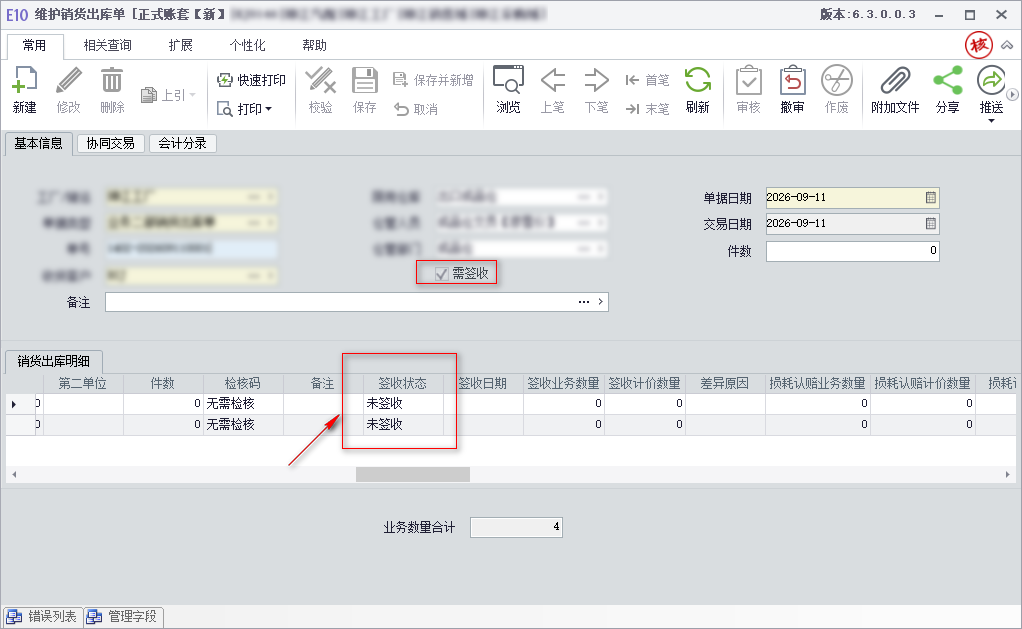Select the 会计分录 tab
1022x629 pixels.
(182, 143)
